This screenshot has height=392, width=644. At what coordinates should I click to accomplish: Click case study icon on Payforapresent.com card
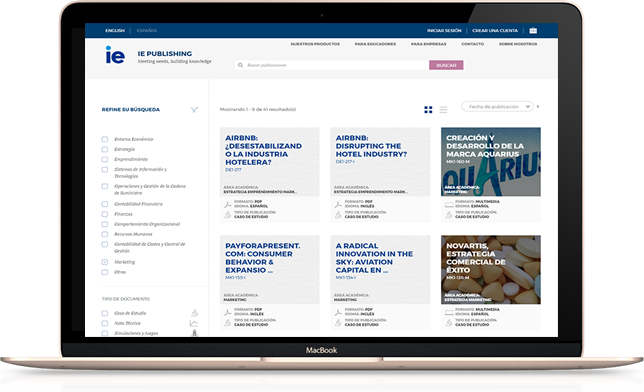click(x=228, y=323)
